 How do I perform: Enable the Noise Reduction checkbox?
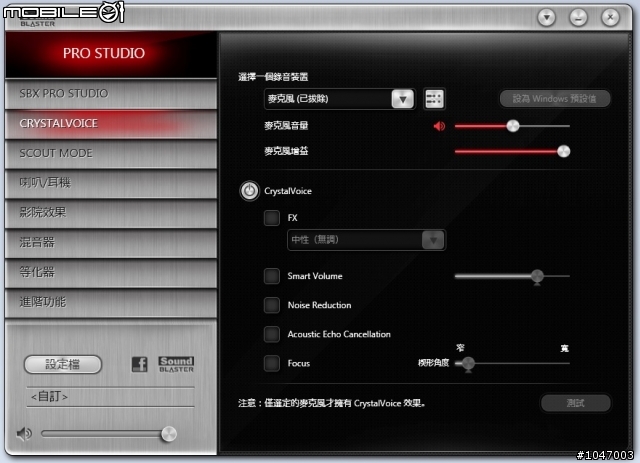coord(272,305)
